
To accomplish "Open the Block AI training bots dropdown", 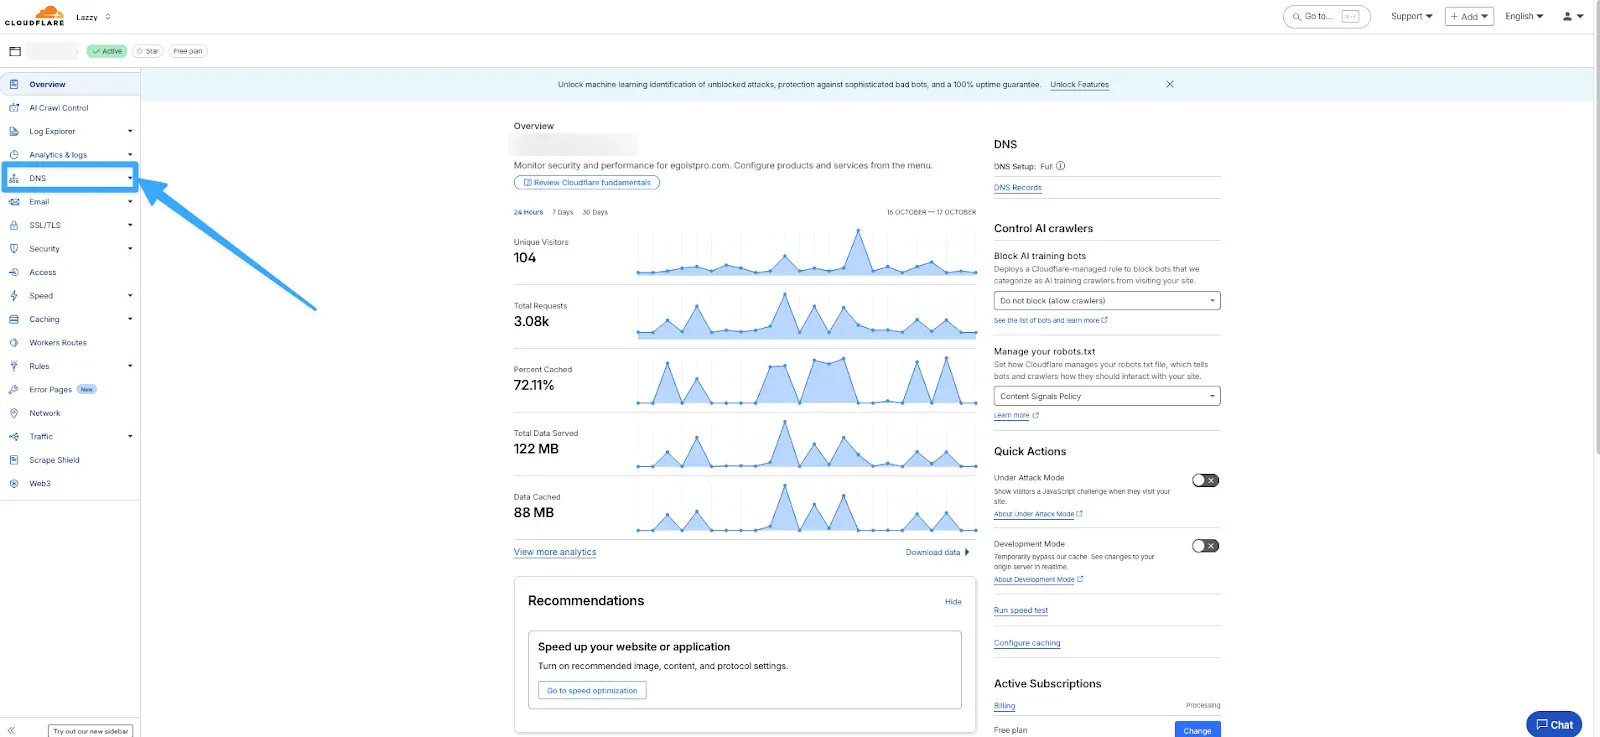I will pos(1107,301).
